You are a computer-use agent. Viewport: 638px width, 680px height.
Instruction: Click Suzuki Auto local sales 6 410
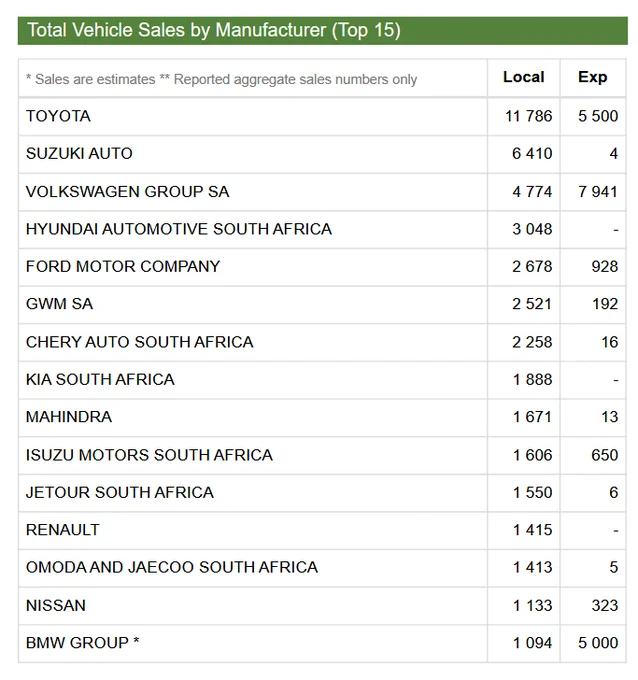(x=532, y=154)
